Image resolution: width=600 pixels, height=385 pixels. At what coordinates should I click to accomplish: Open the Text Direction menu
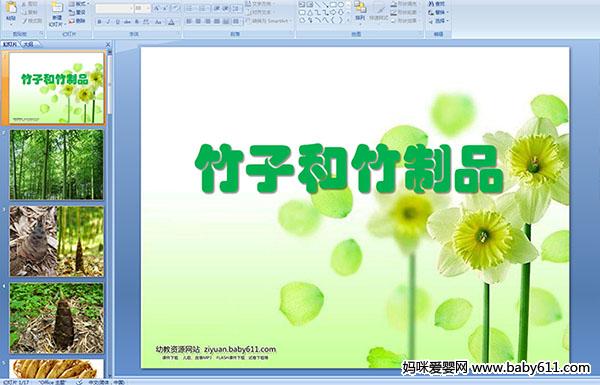[x=259, y=4]
